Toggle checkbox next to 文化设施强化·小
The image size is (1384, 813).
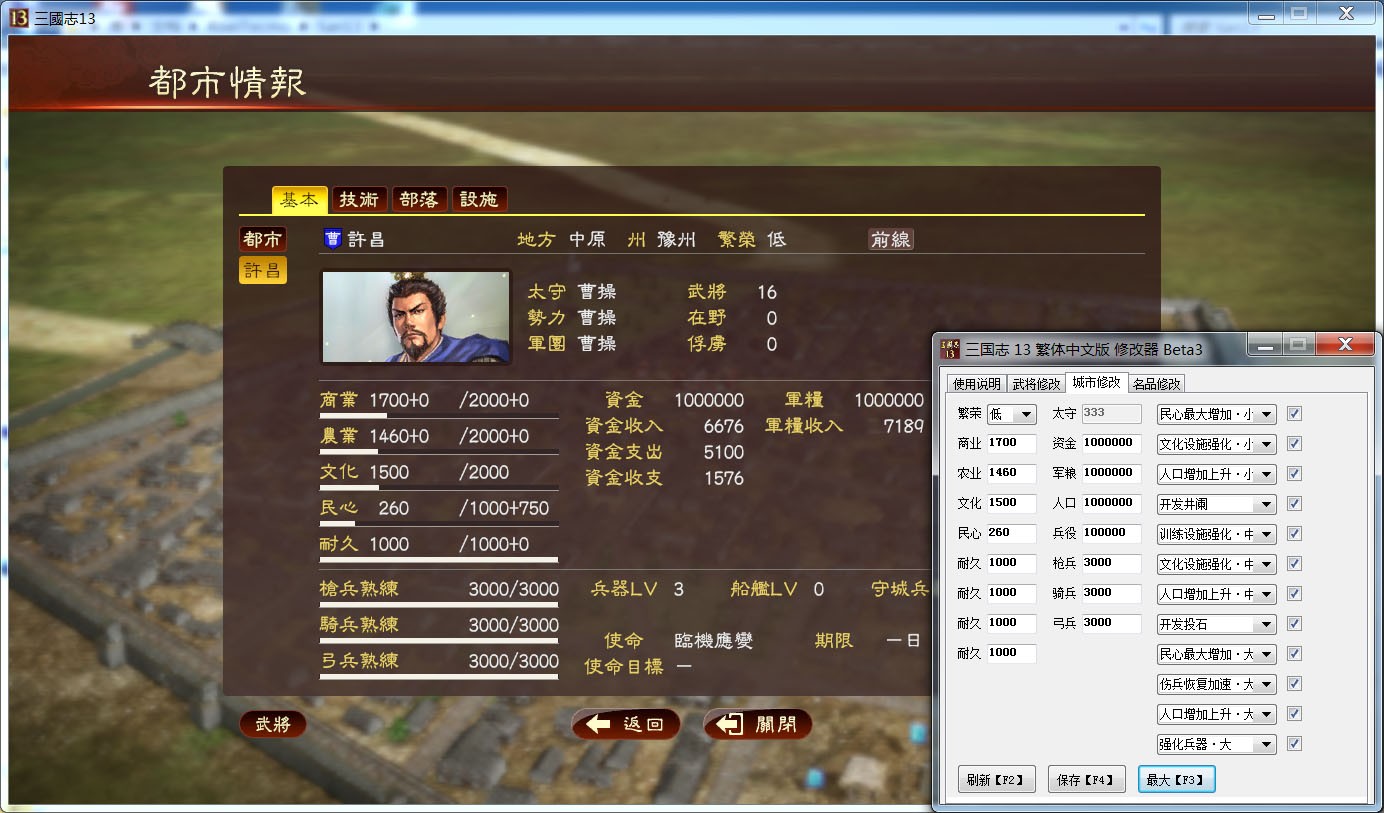tap(1294, 444)
